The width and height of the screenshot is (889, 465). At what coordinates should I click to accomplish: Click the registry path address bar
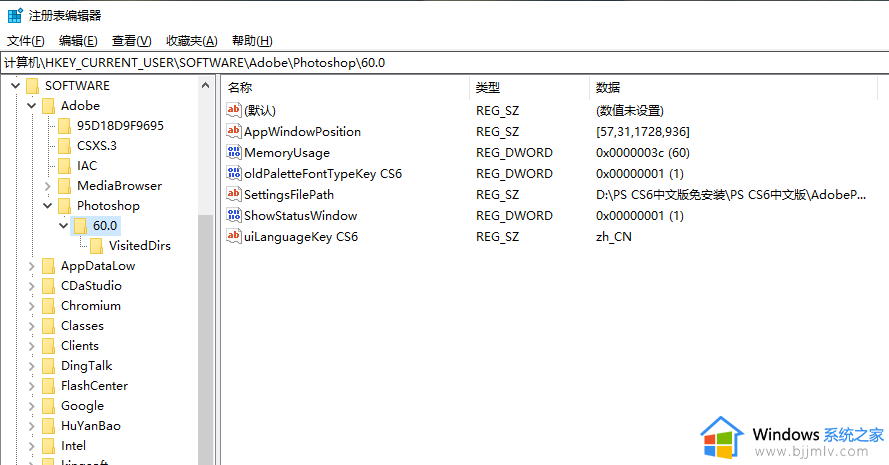point(444,62)
